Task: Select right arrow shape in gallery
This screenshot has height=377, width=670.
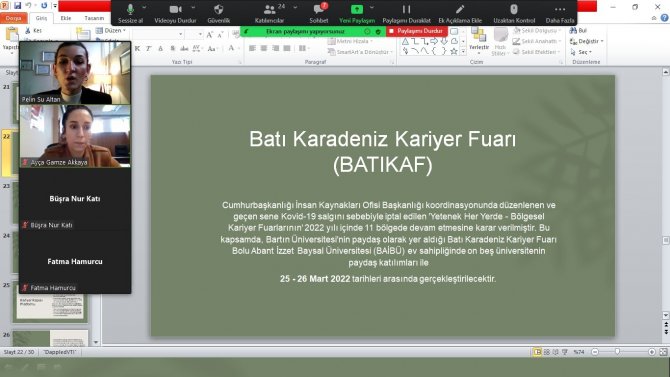Action: pos(434,41)
